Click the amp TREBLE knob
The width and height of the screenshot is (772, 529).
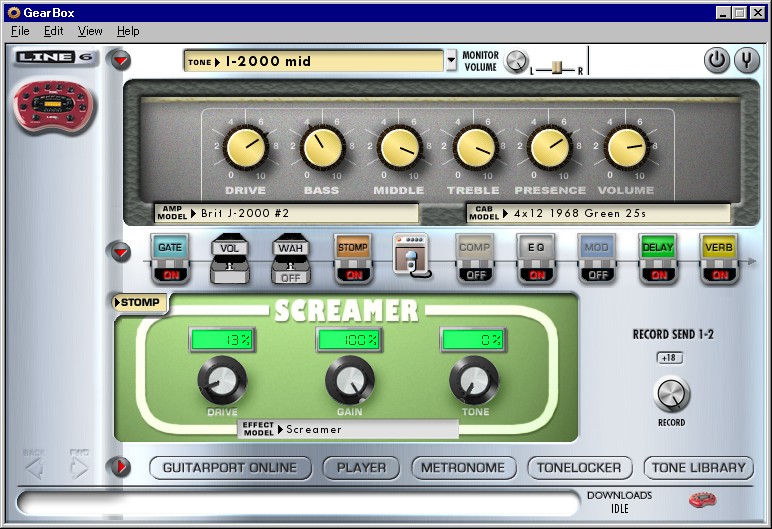475,147
